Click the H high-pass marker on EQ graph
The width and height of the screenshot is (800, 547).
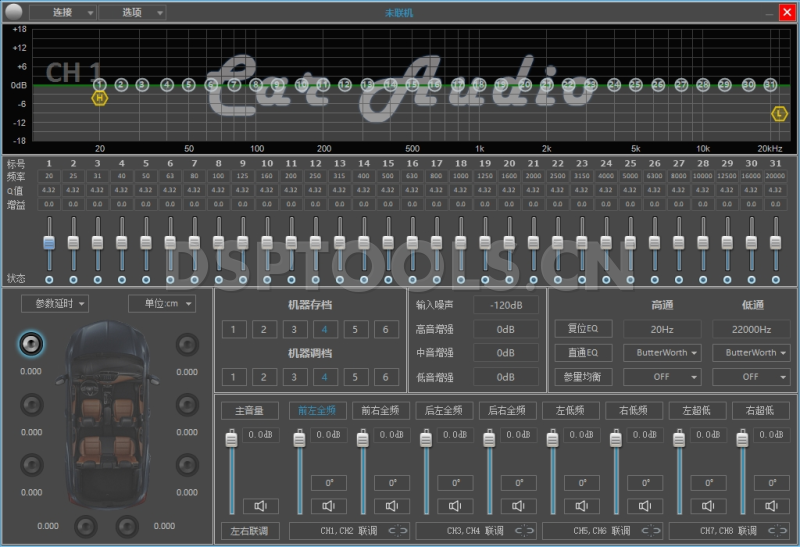pyautogui.click(x=99, y=98)
